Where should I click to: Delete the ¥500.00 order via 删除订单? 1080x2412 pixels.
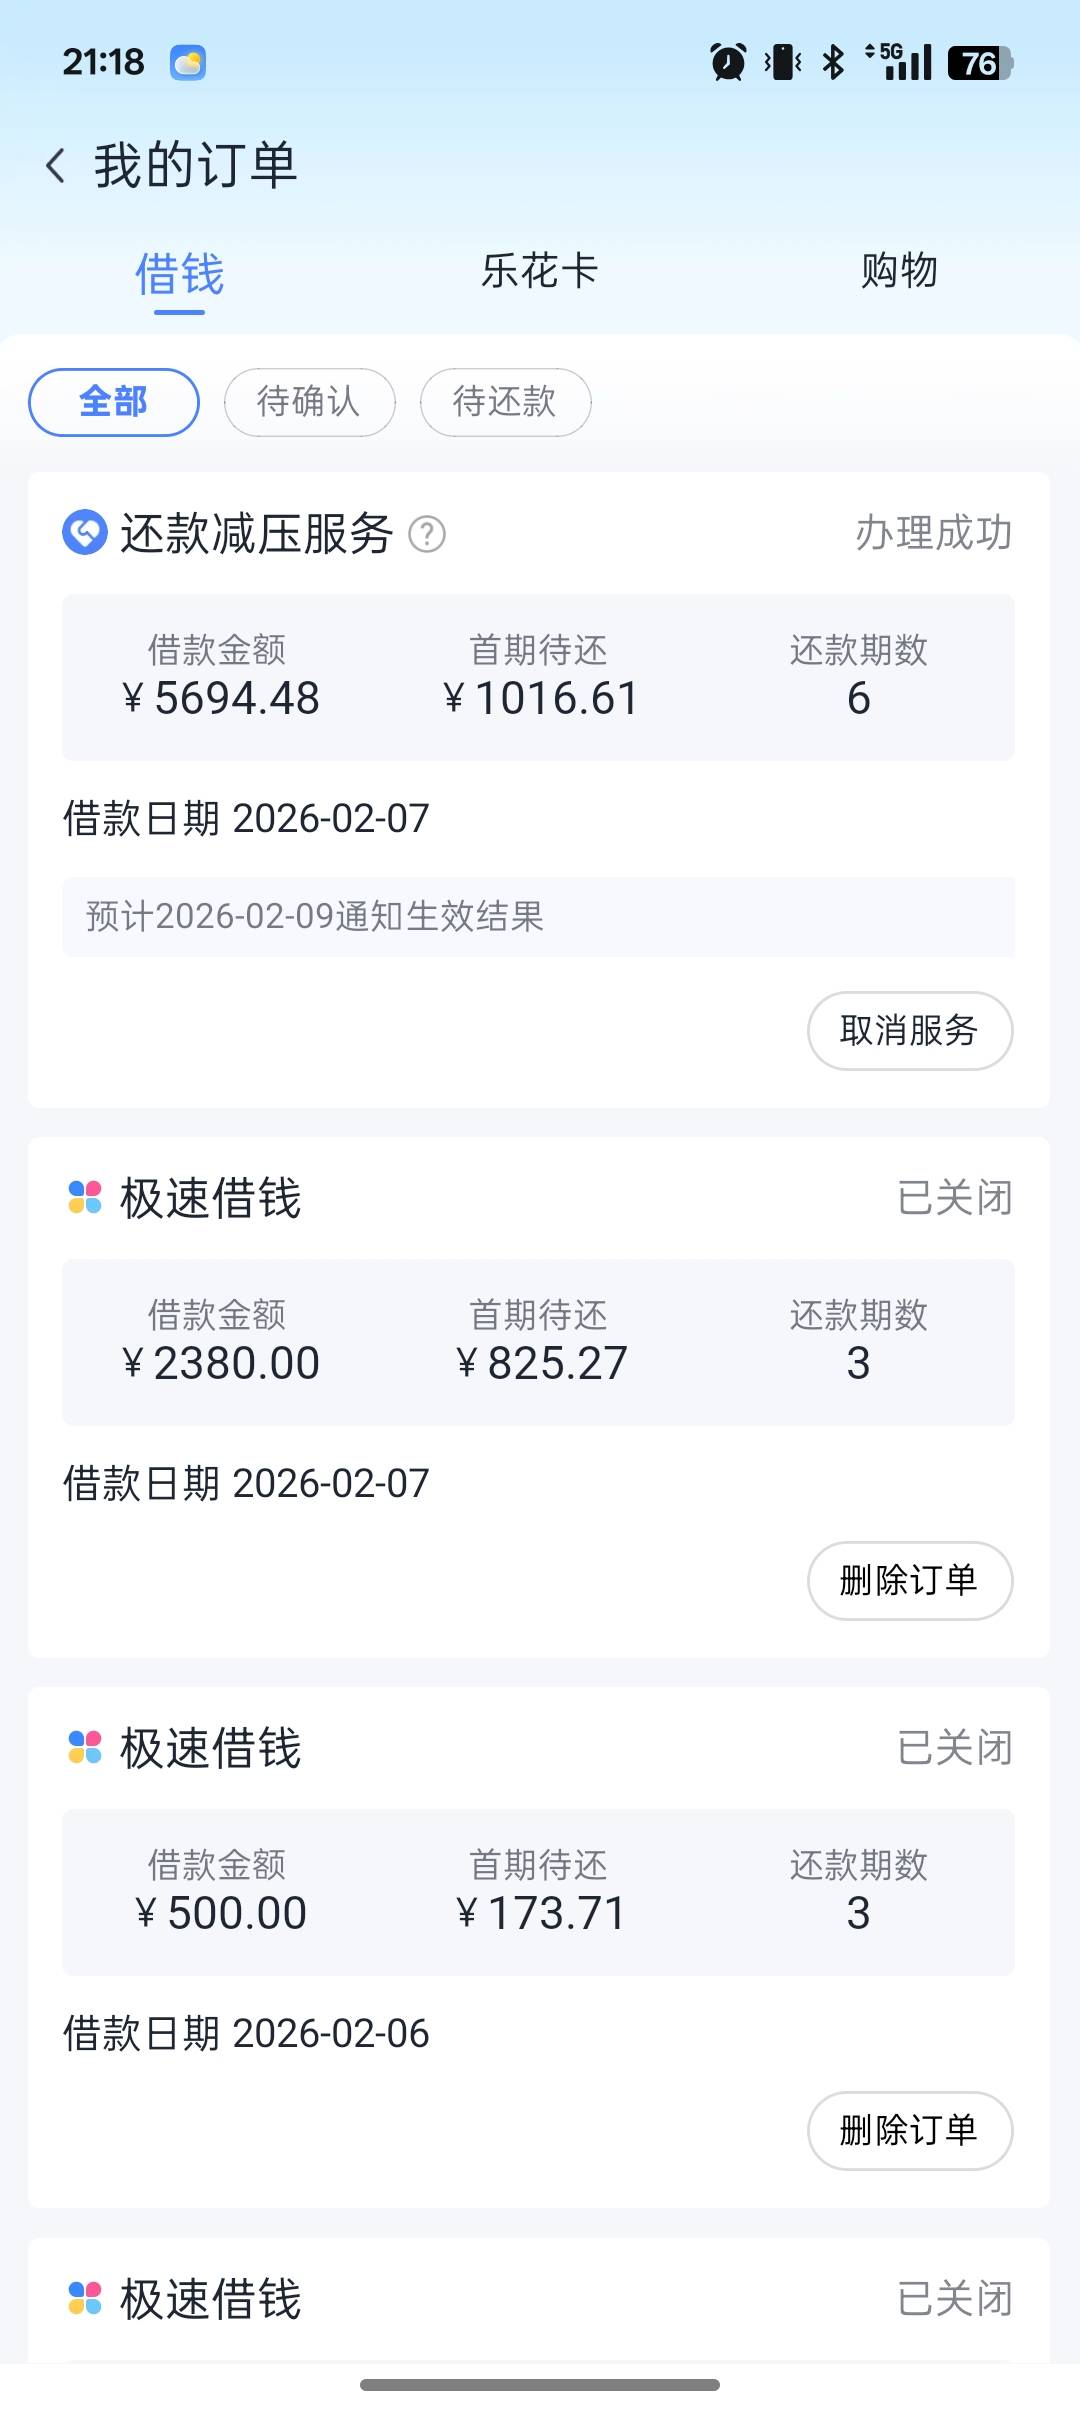(909, 2130)
